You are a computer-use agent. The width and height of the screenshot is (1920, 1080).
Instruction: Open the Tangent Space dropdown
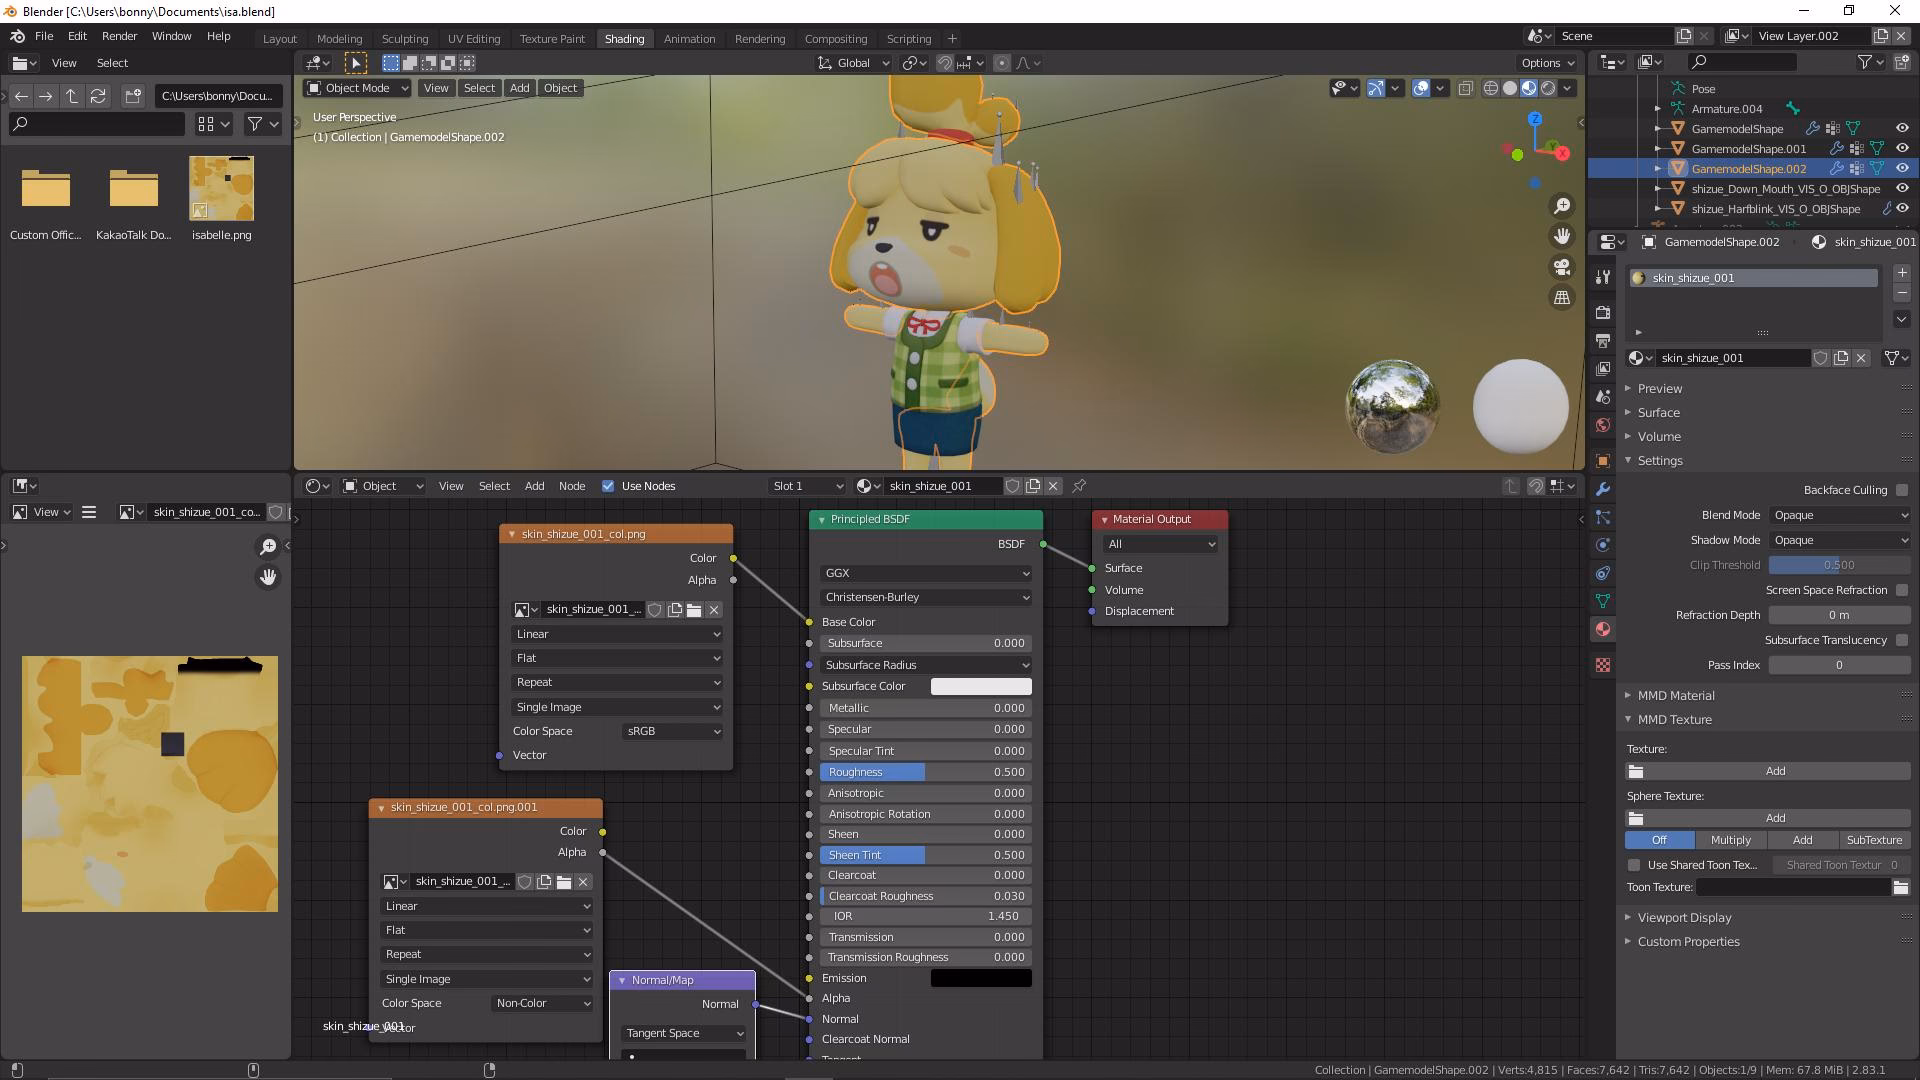coord(685,1033)
